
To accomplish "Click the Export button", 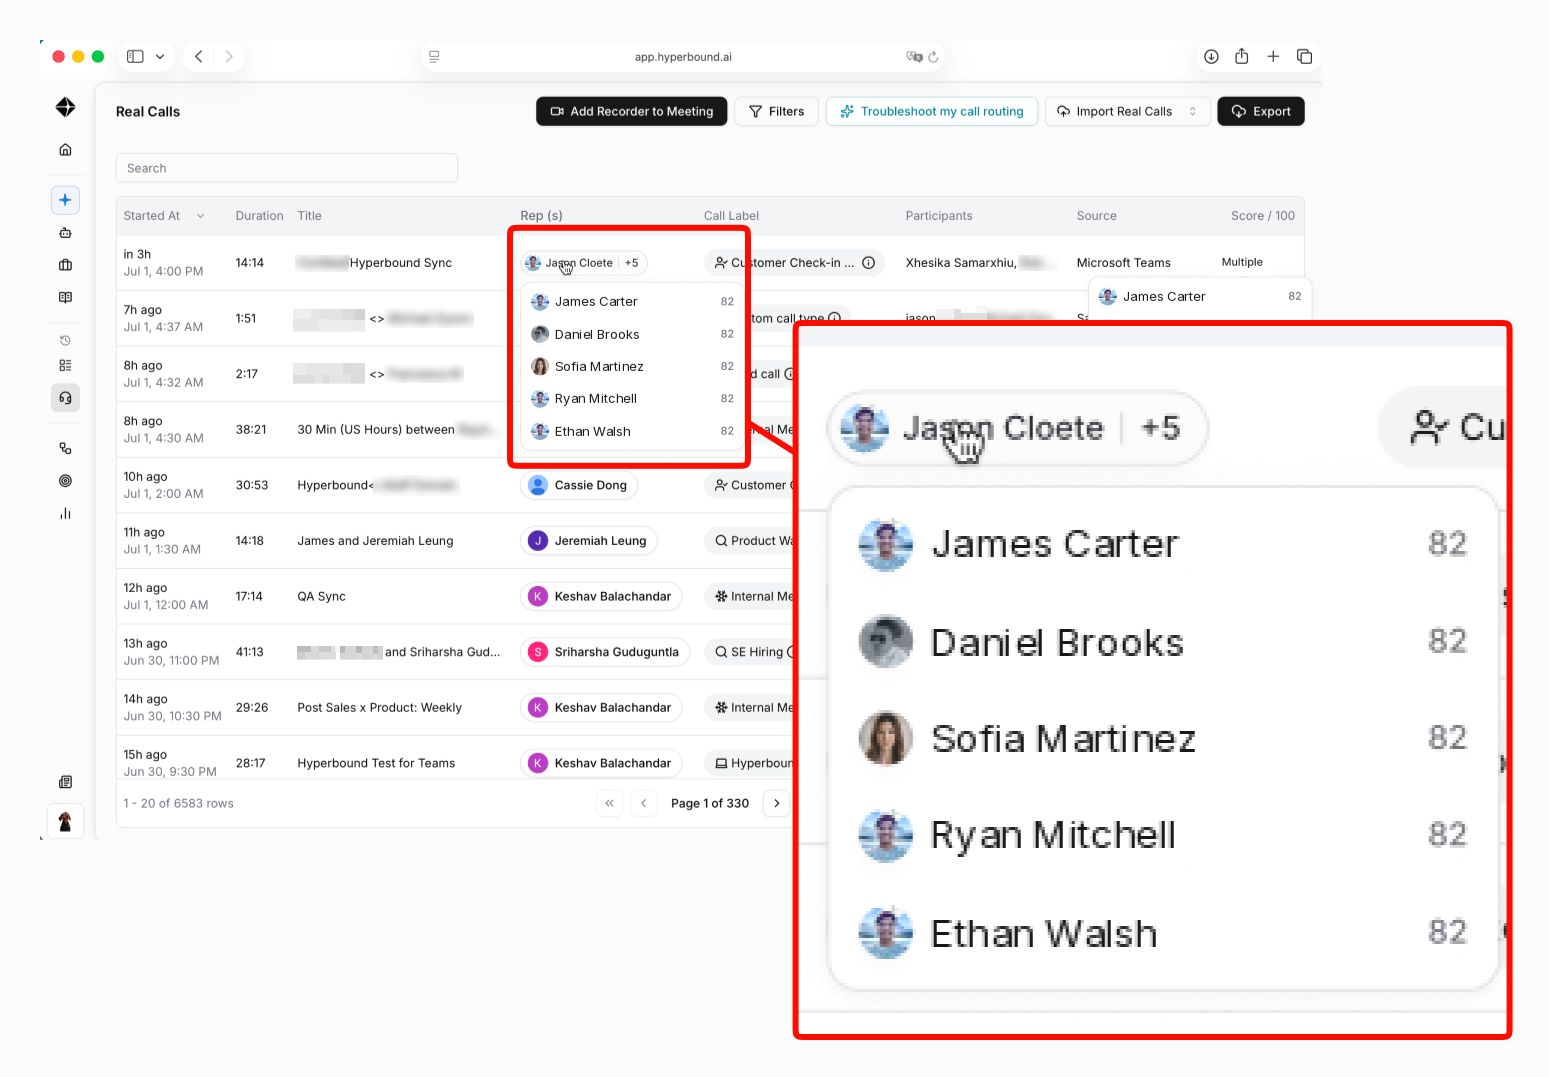I will (x=1261, y=112).
